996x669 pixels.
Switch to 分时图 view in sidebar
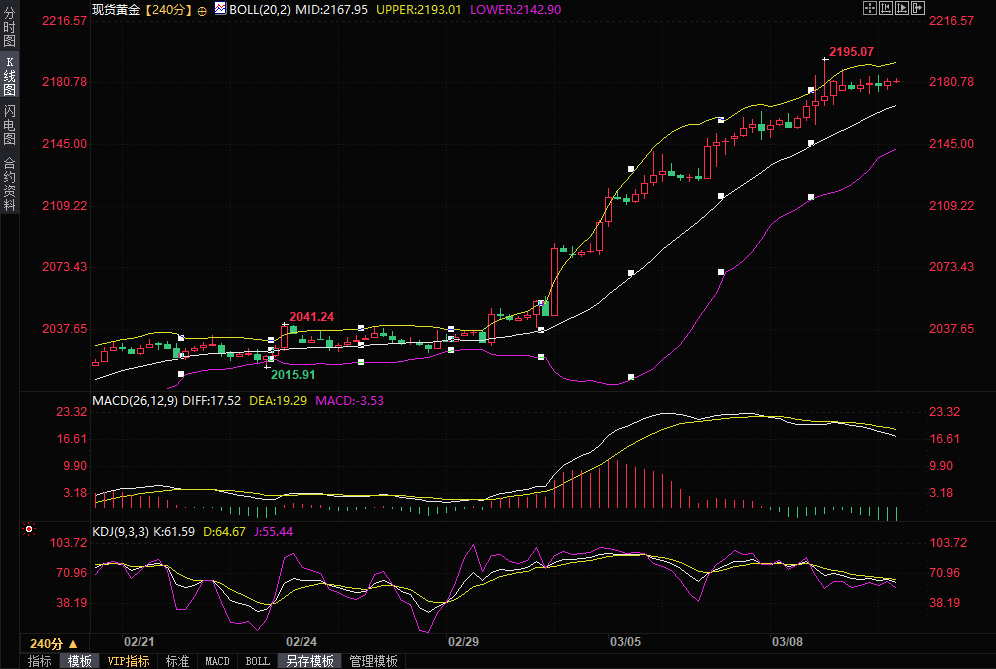(10, 28)
